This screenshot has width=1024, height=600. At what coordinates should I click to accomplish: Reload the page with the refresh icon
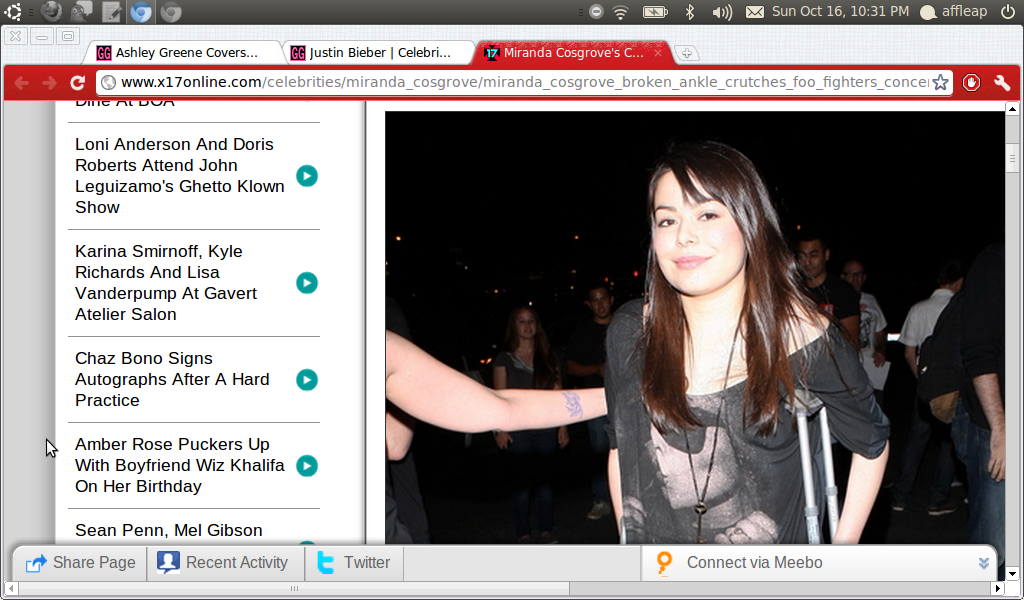pos(78,82)
